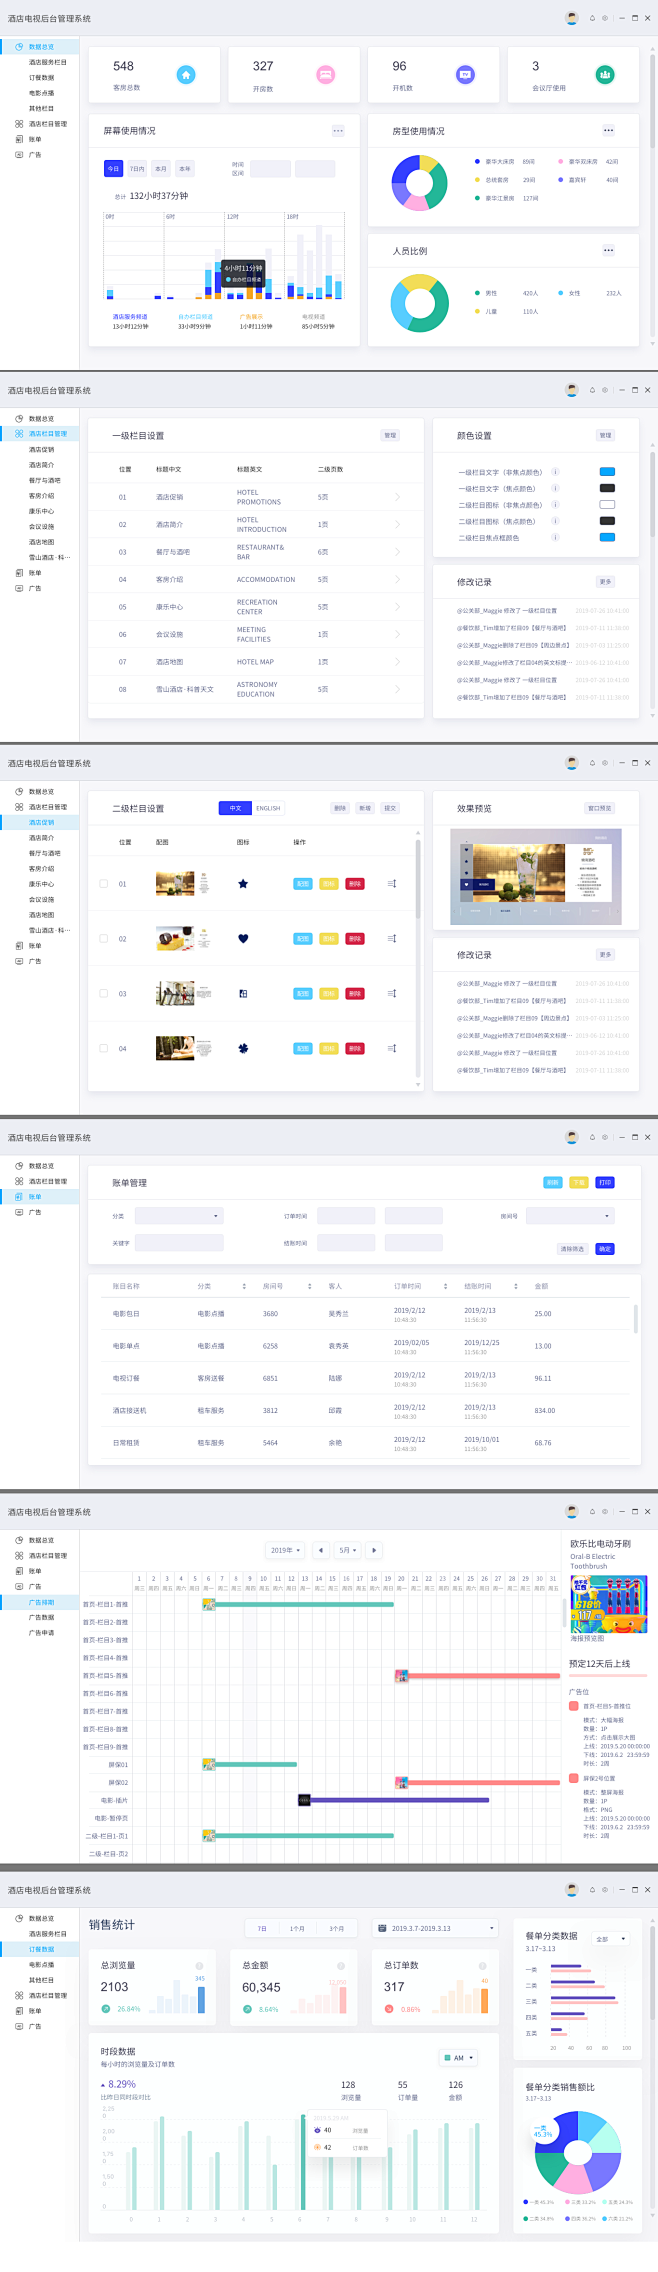This screenshot has height=2272, width=658.
Task: Click the blue swatch for 一级栏目文字 非焦点颜色
Action: [607, 472]
